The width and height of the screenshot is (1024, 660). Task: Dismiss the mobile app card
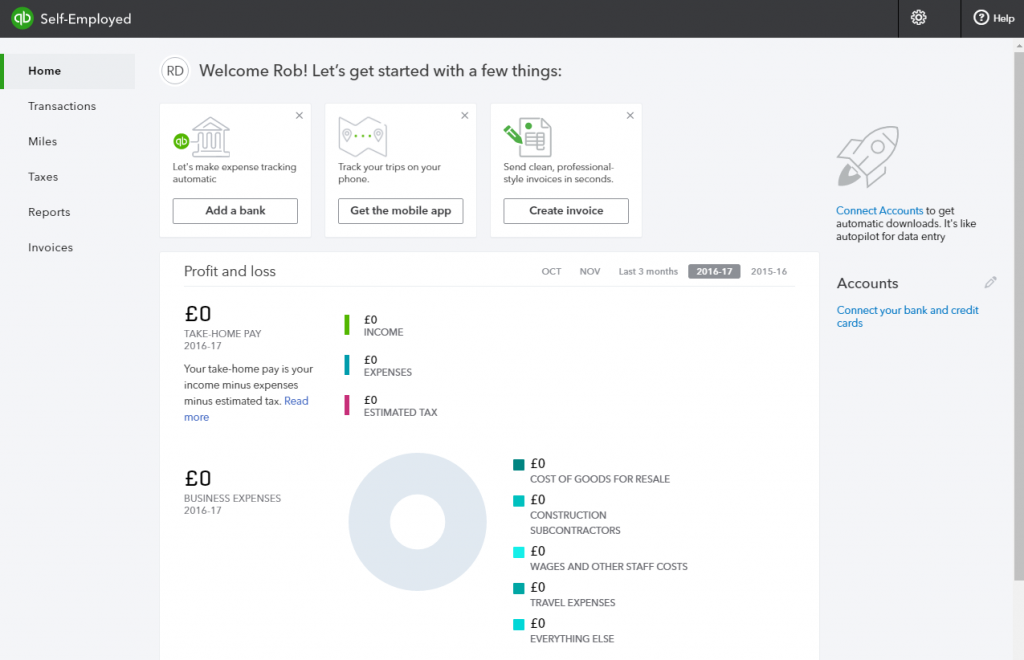(465, 116)
